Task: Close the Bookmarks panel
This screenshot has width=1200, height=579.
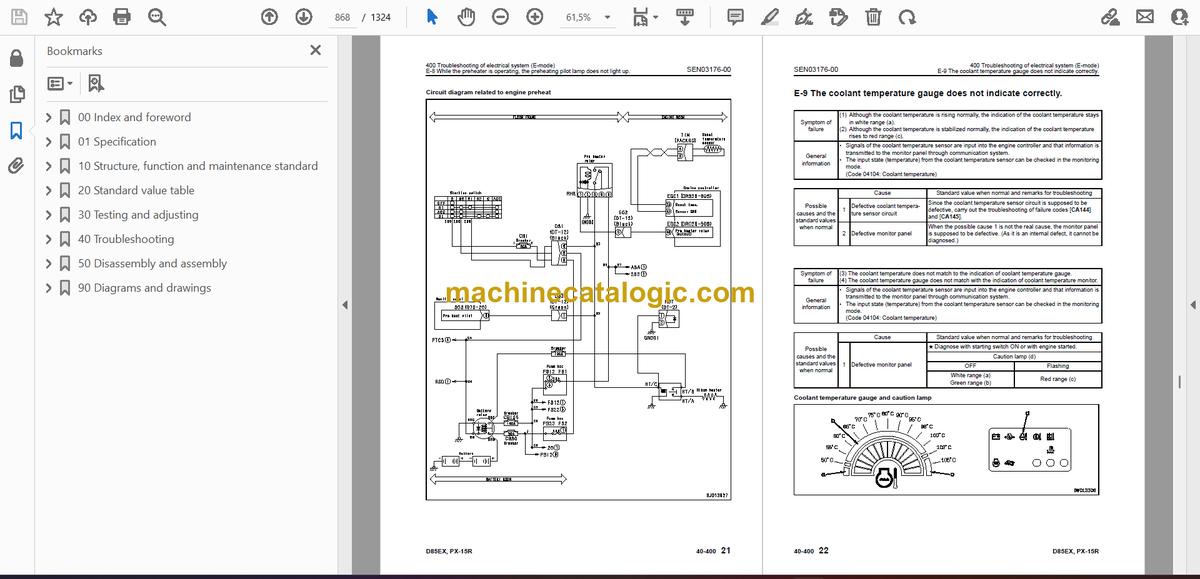Action: pos(316,50)
